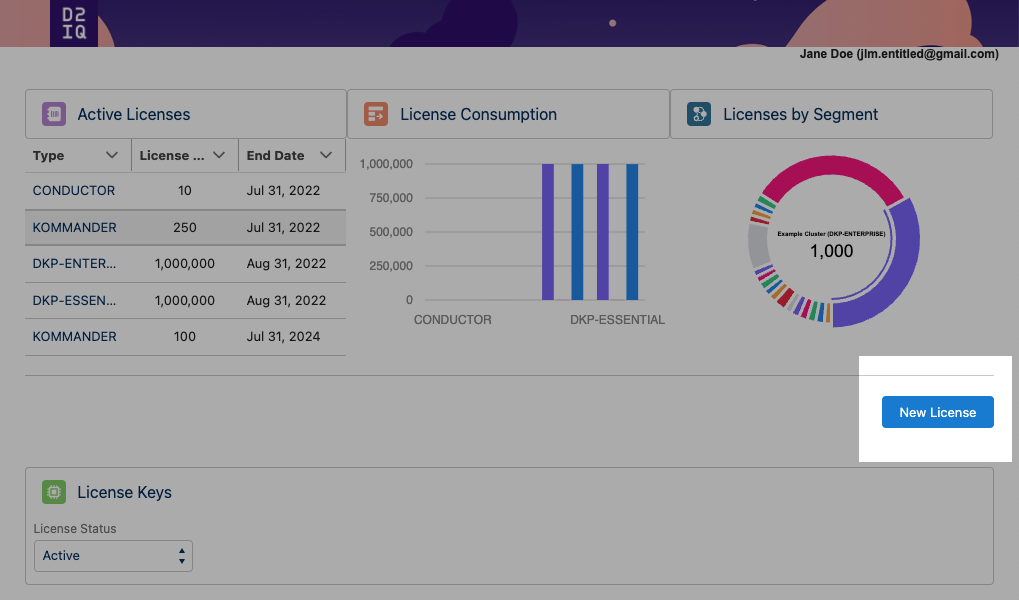Click the license count 10 cell
This screenshot has height=600, width=1019.
point(185,190)
